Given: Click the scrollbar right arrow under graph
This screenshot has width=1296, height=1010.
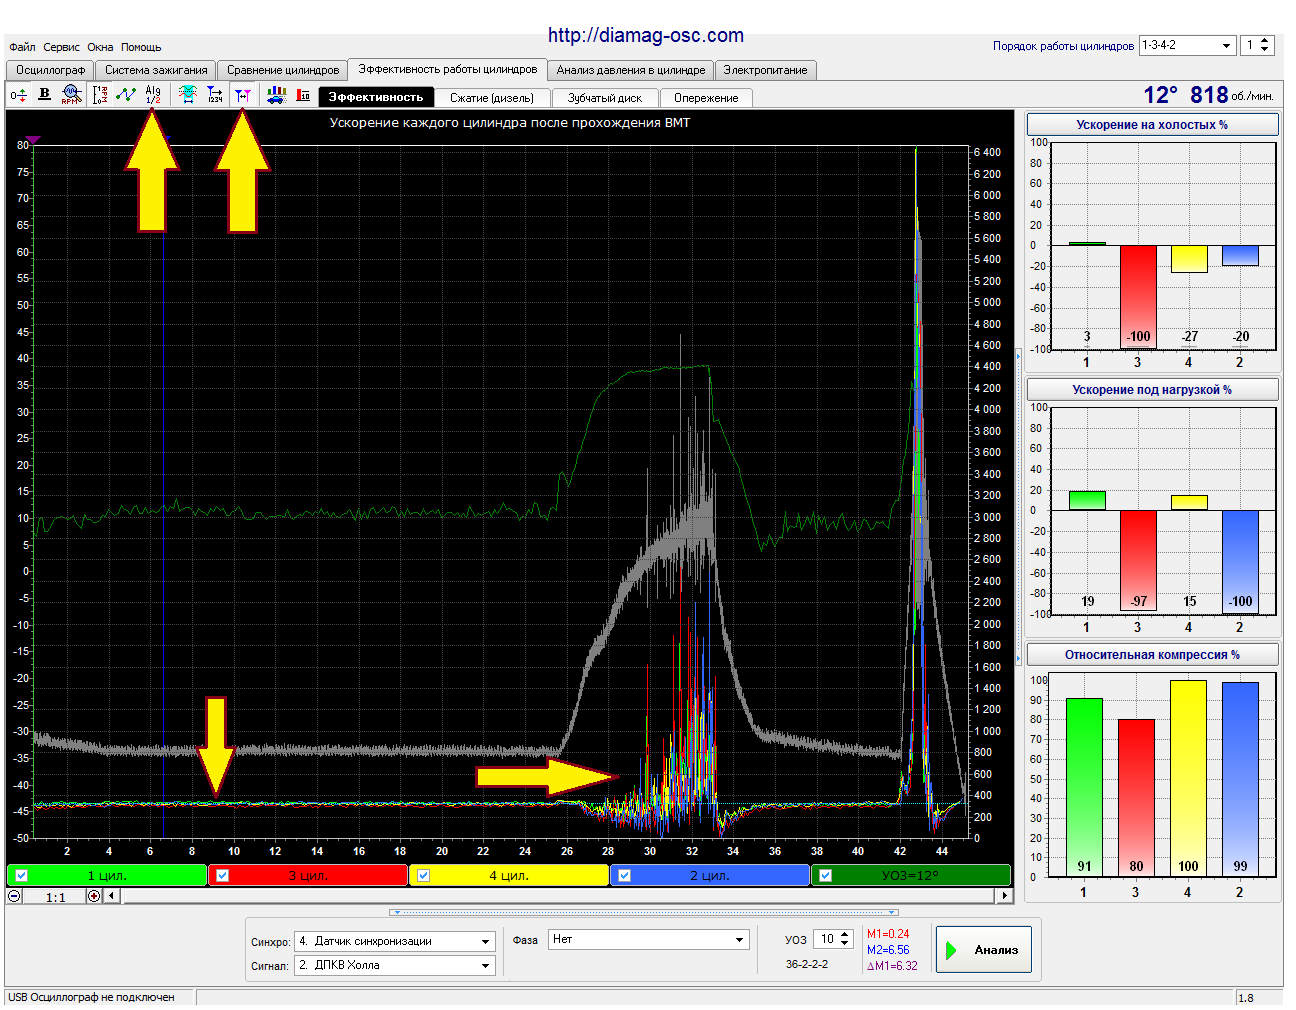Looking at the screenshot, I should pyautogui.click(x=1005, y=896).
